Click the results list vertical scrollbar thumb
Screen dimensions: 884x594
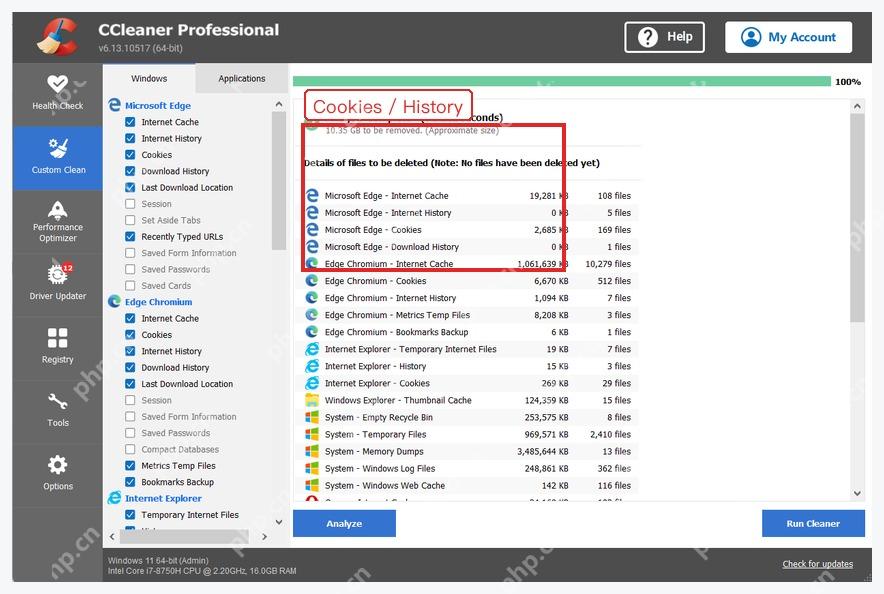pyautogui.click(x=857, y=218)
